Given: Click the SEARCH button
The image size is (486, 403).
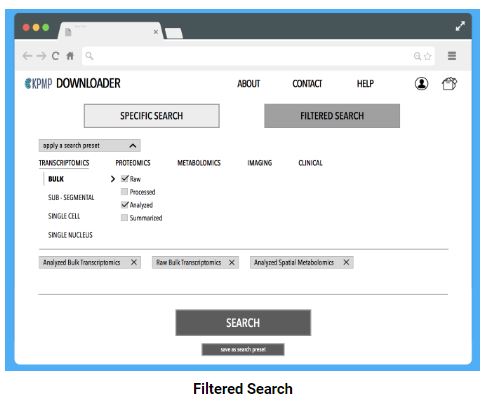Looking at the screenshot, I should coord(243,323).
